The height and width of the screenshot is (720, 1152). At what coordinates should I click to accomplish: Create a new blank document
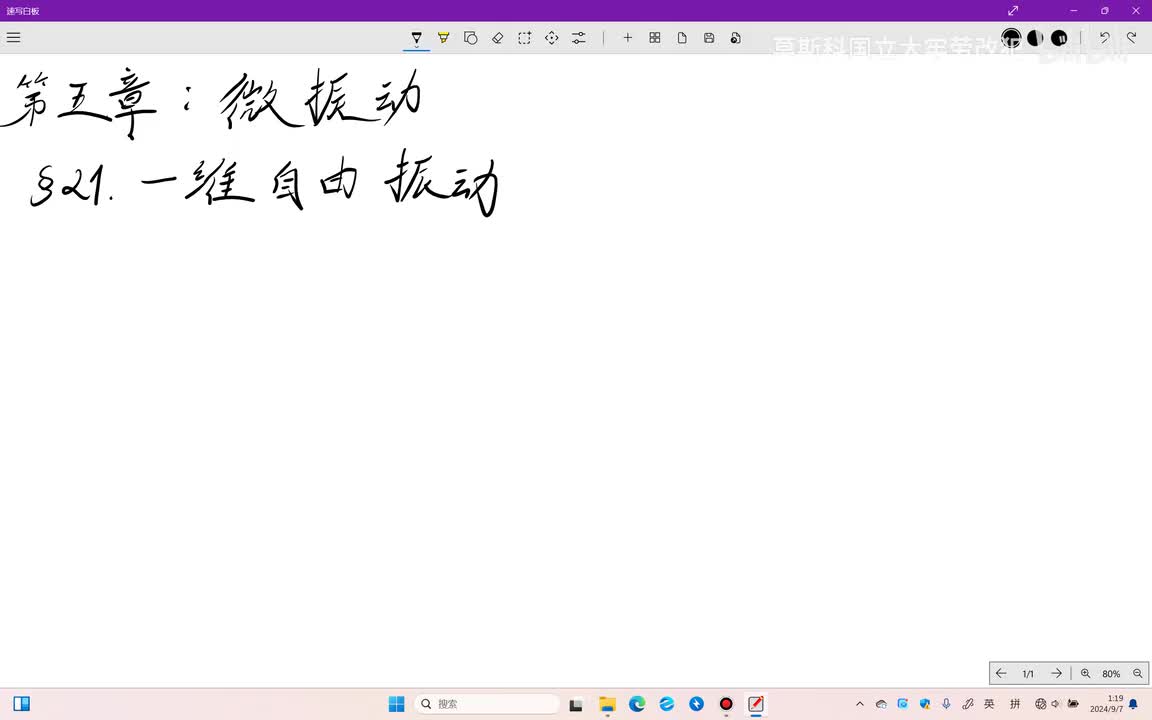coord(682,37)
